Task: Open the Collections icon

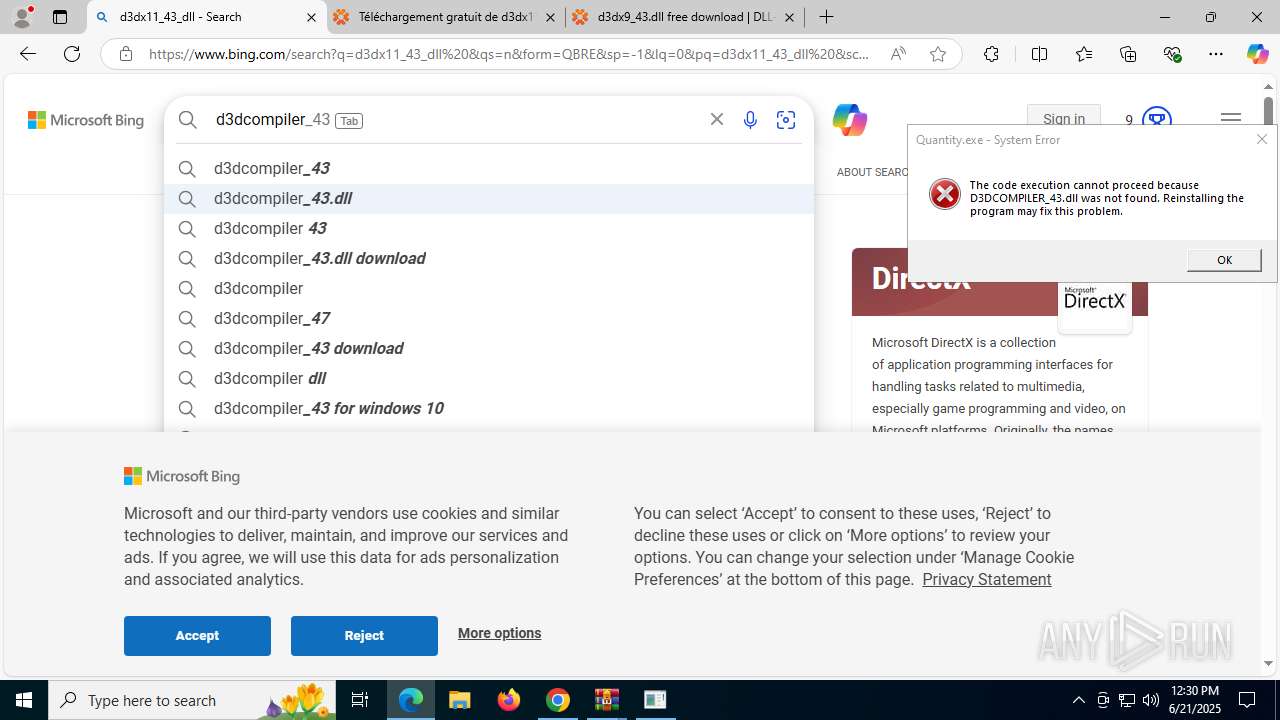Action: (1128, 54)
